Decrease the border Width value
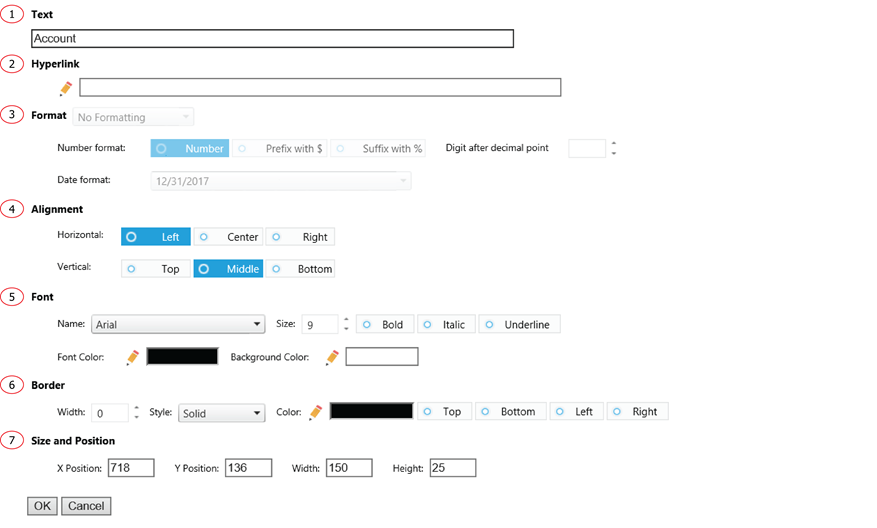The image size is (877, 528). tap(136, 417)
